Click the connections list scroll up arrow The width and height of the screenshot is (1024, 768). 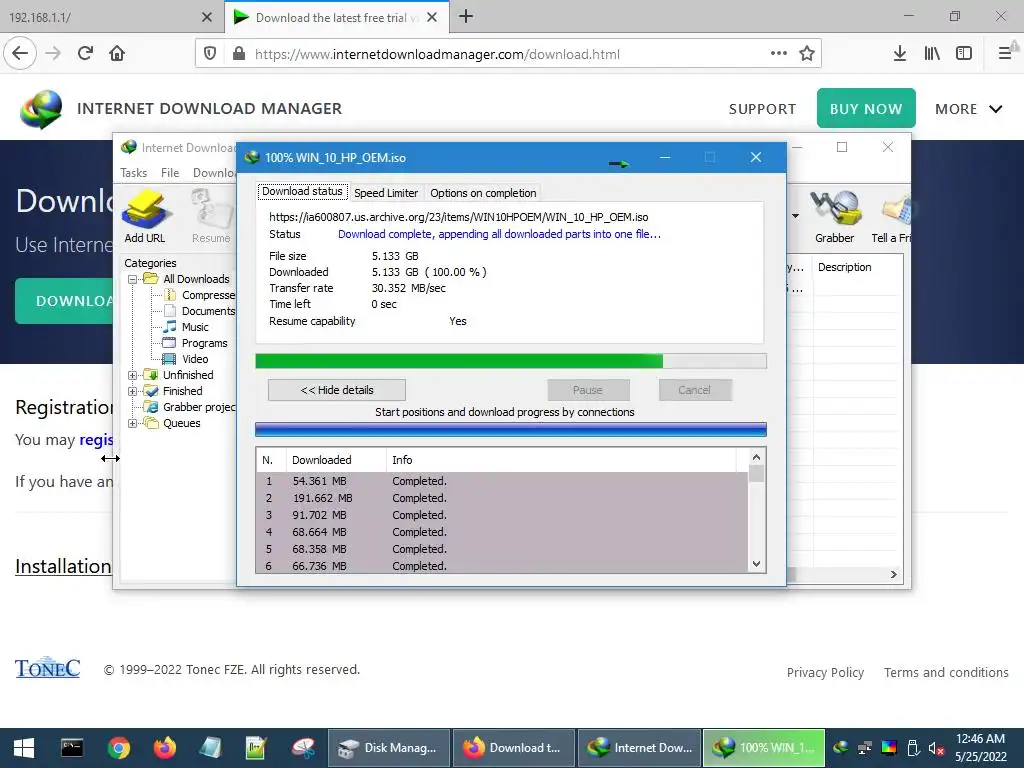pos(756,457)
